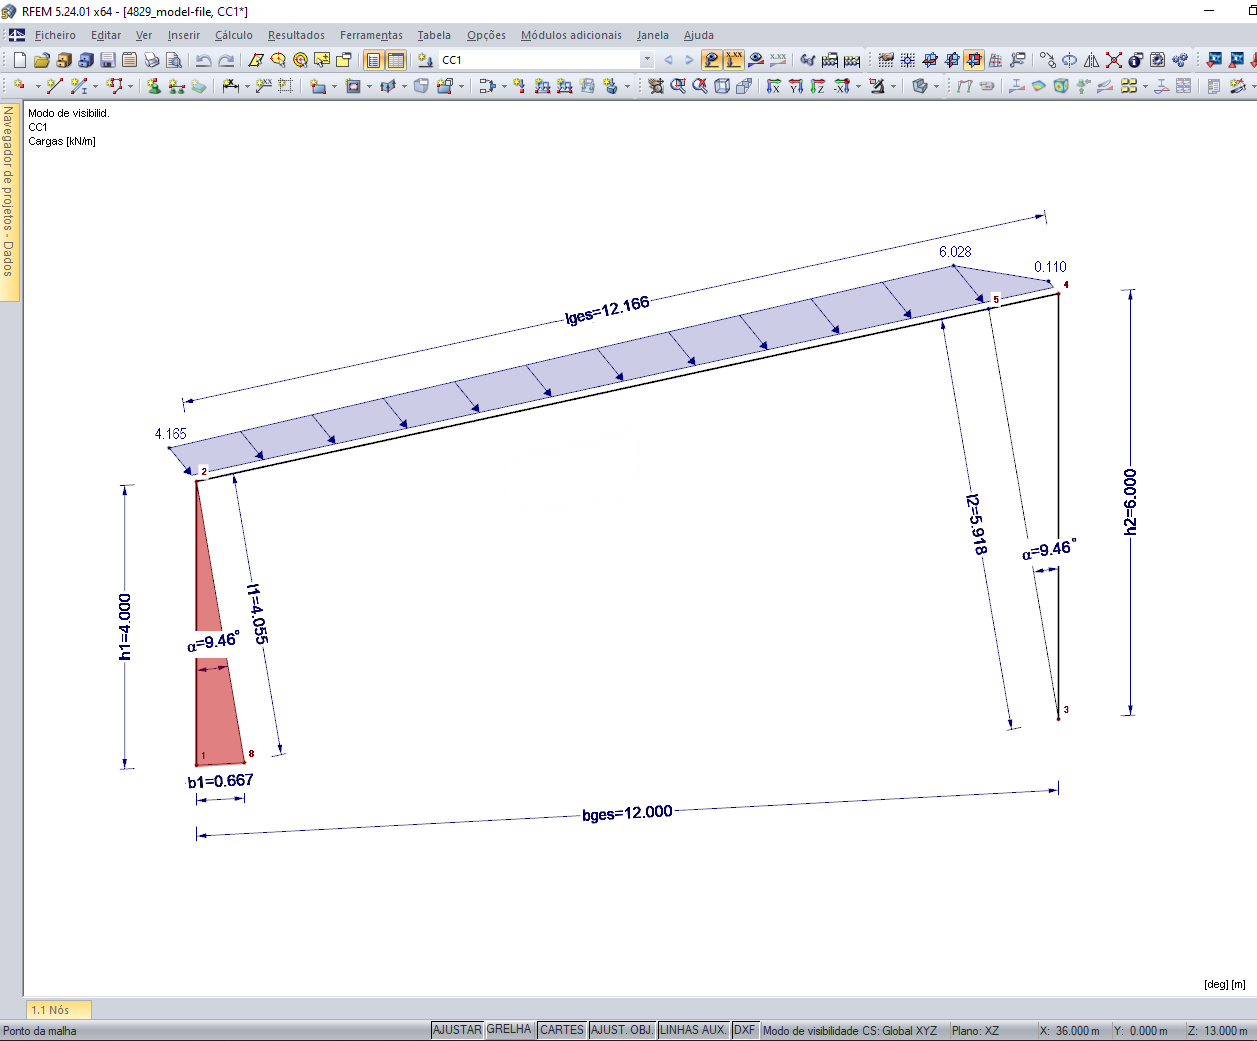
Task: Click the l2=5.918 dimension label
Action: pyautogui.click(x=977, y=524)
